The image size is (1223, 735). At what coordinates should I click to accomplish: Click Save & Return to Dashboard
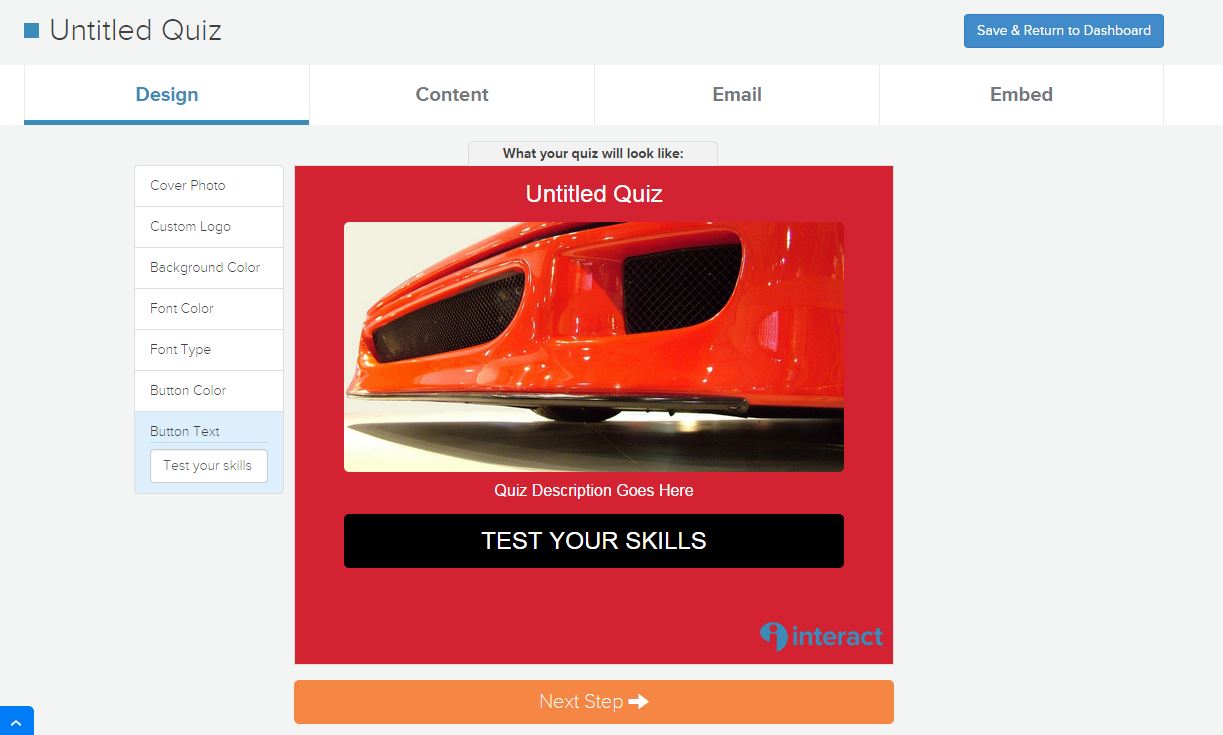pos(1064,31)
